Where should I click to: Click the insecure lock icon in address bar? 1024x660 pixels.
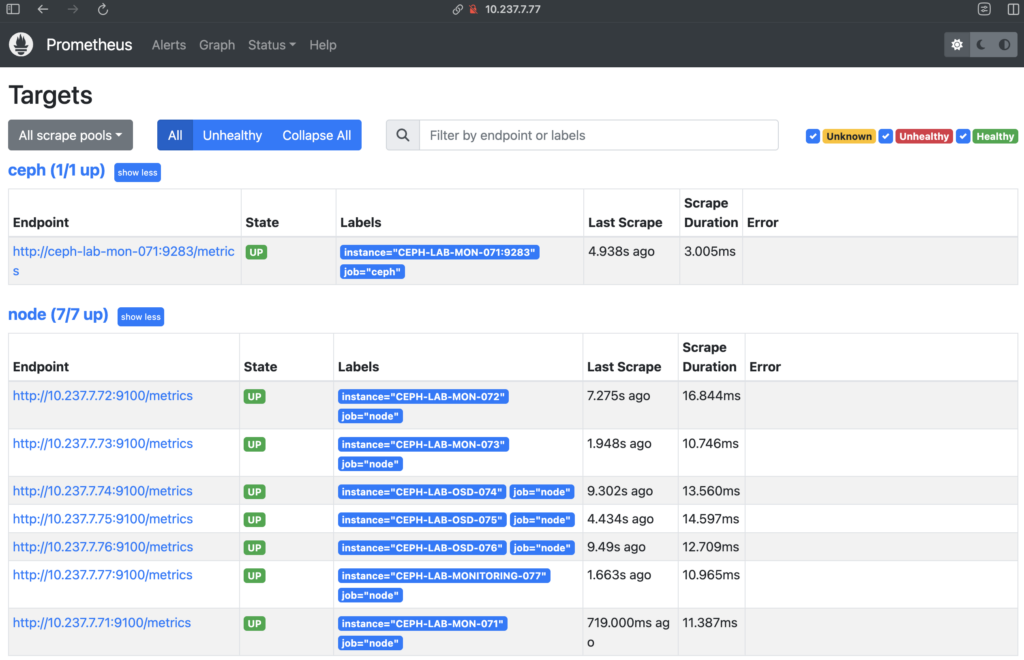click(x=473, y=9)
